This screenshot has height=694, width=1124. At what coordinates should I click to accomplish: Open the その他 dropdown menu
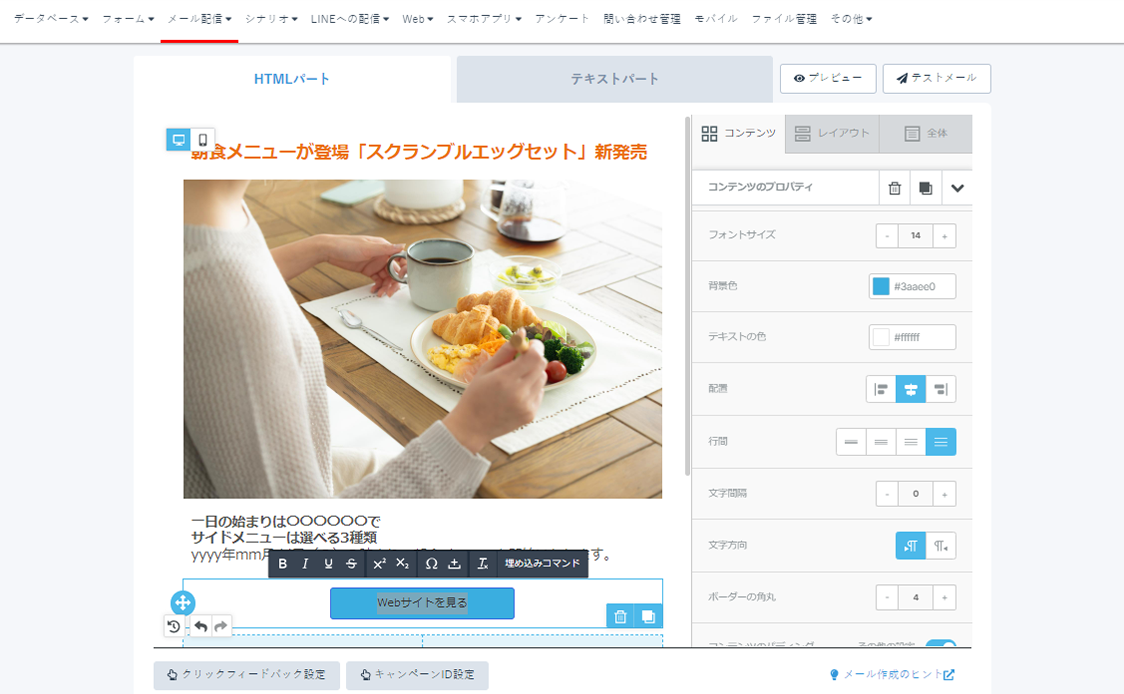[x=852, y=19]
